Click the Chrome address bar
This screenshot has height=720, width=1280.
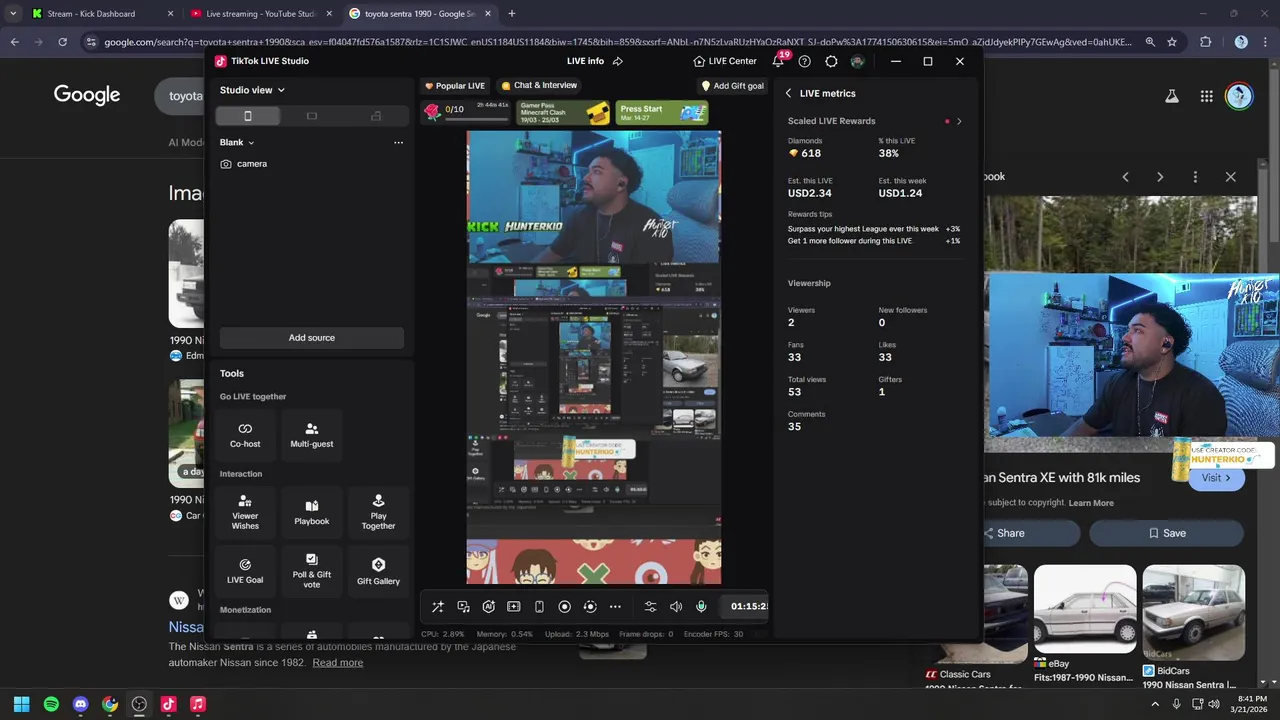(x=618, y=42)
